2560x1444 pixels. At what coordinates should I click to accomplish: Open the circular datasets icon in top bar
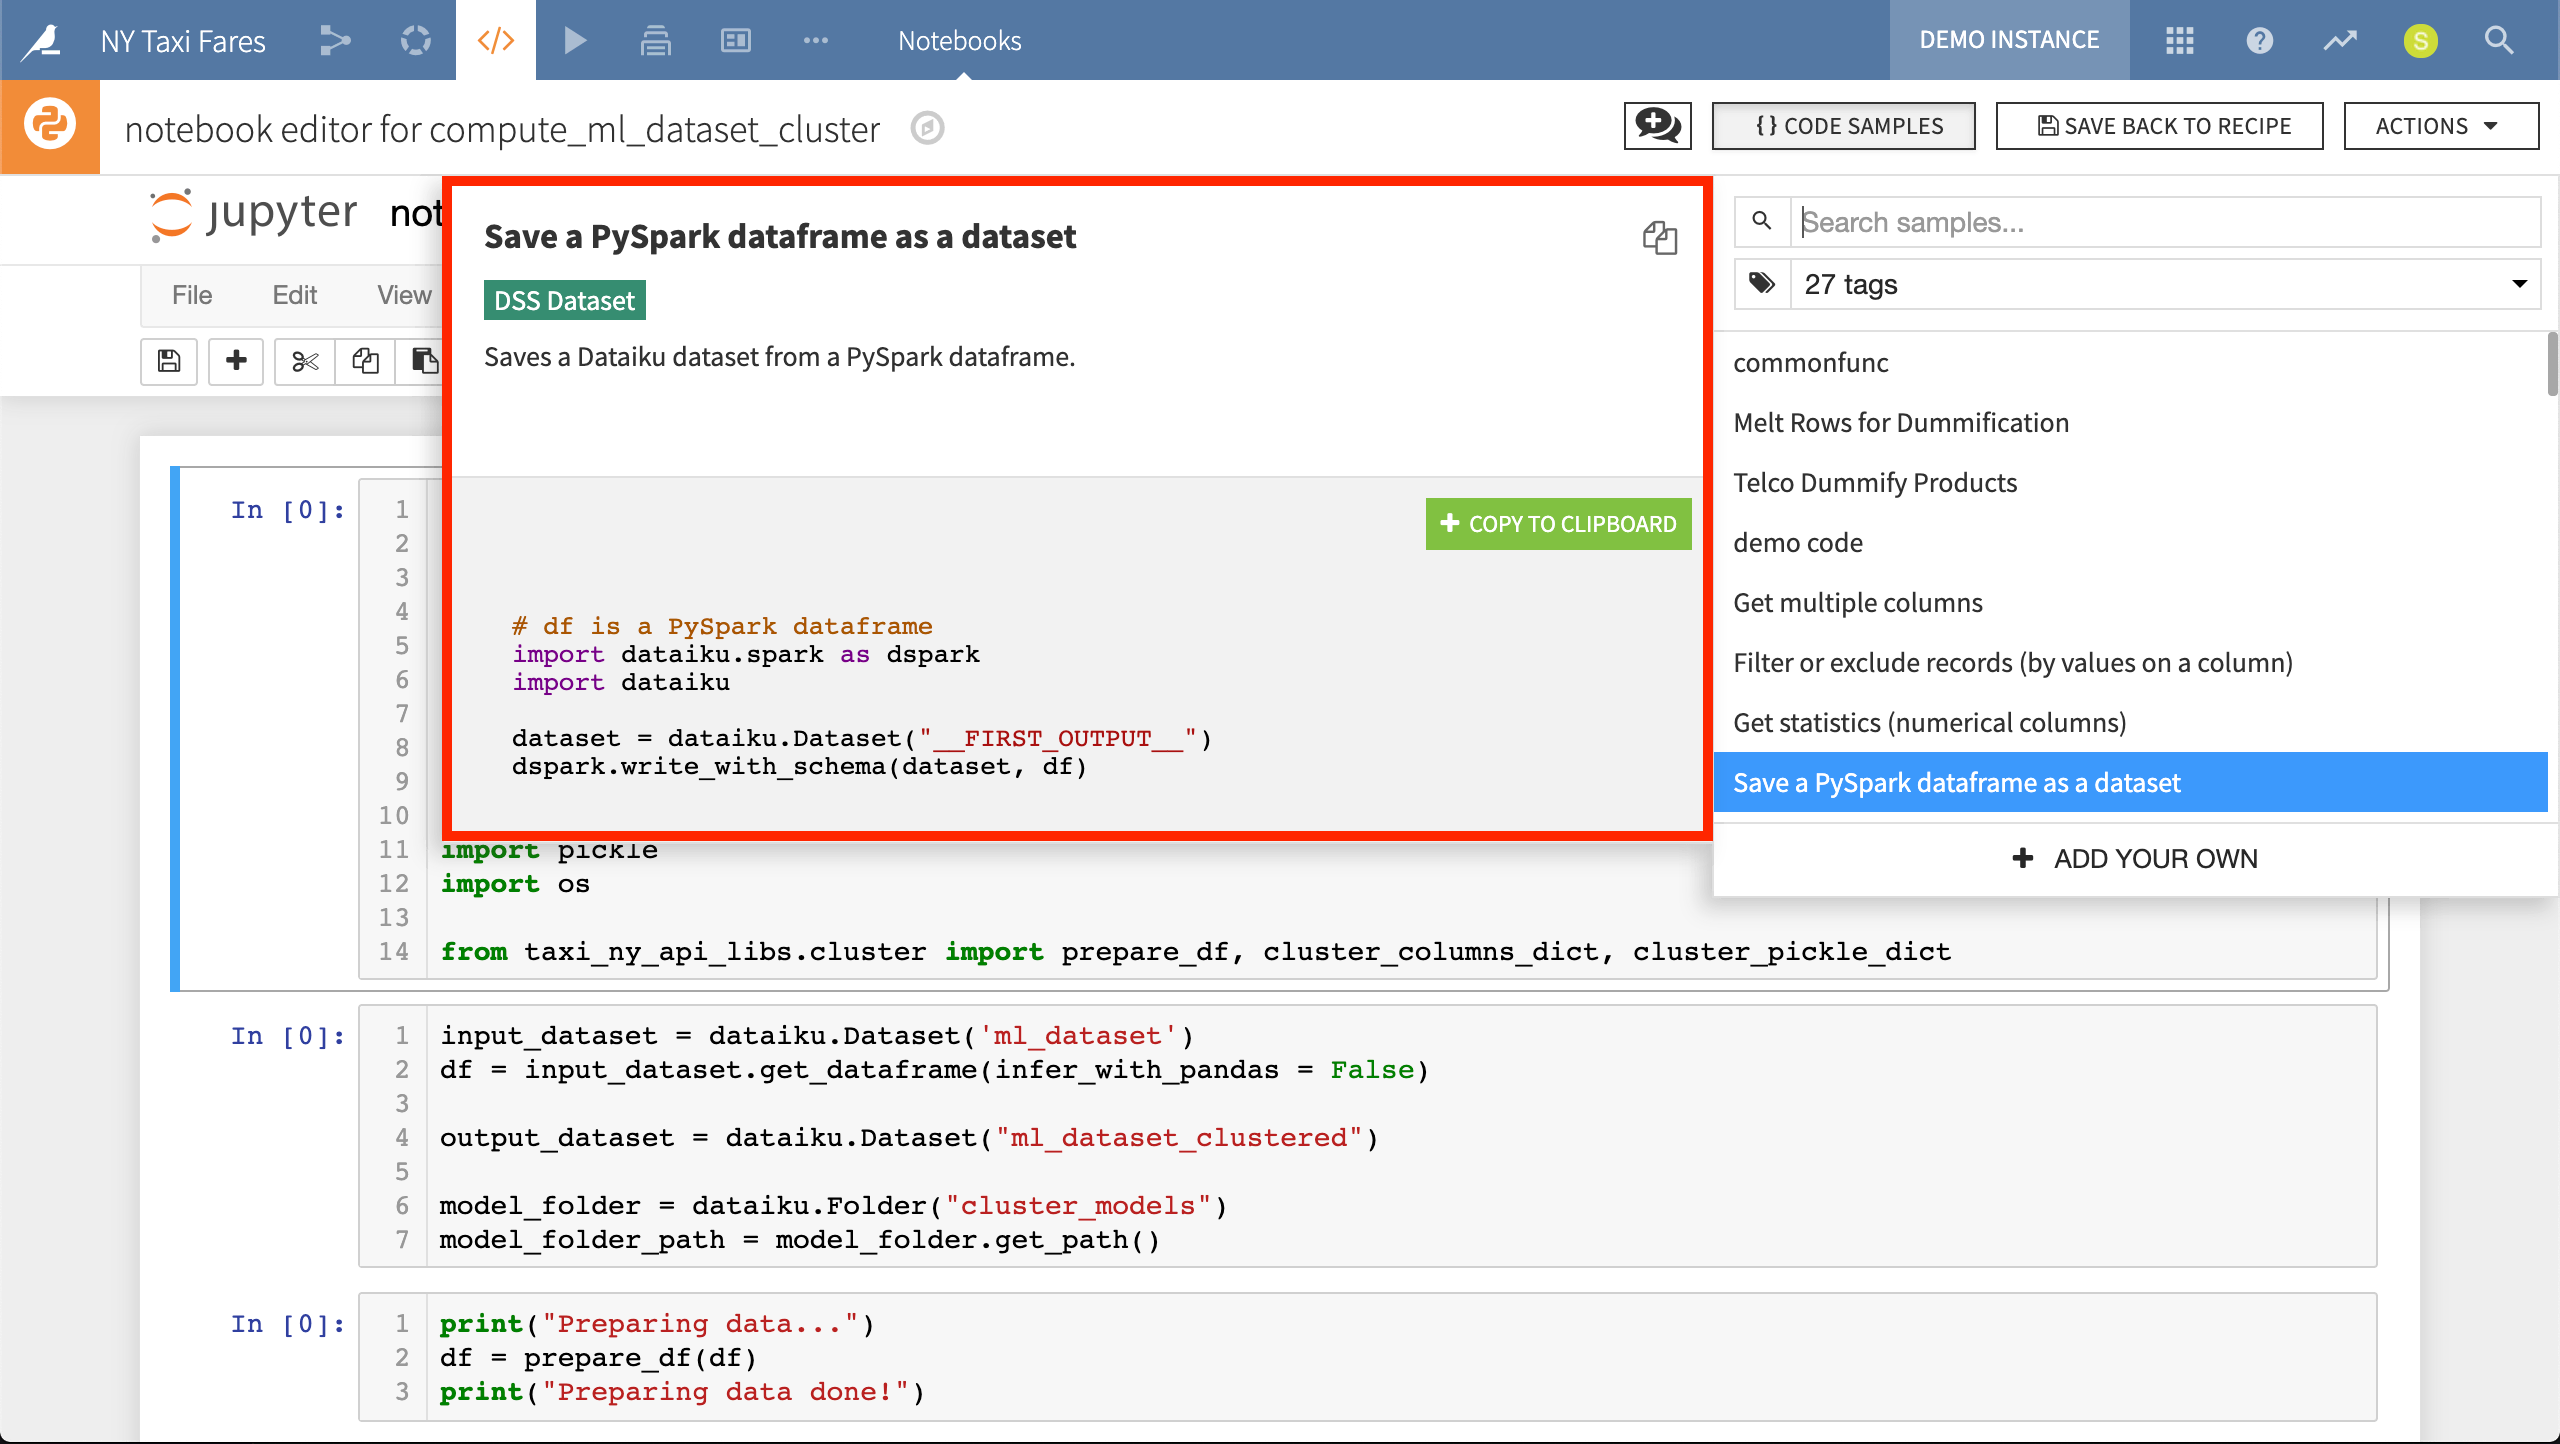415,40
